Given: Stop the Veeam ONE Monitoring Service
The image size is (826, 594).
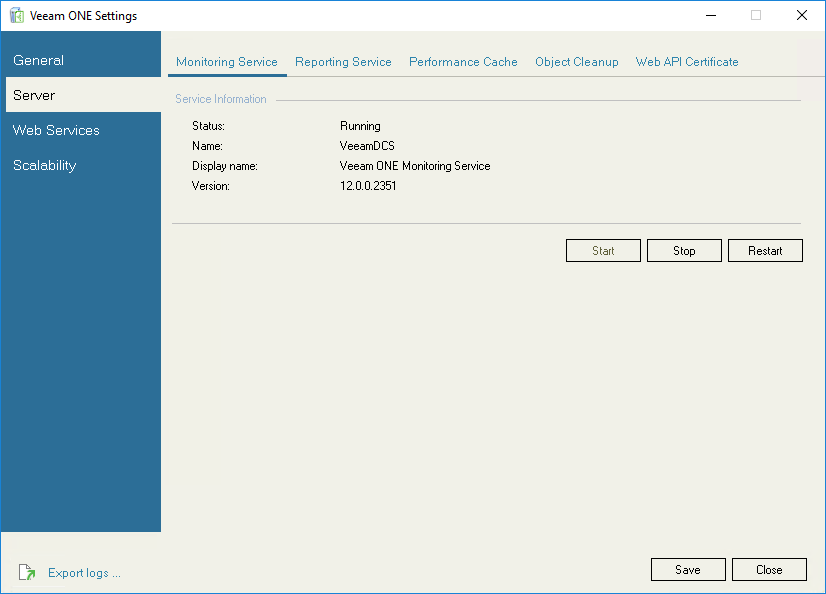Looking at the screenshot, I should click(x=684, y=250).
